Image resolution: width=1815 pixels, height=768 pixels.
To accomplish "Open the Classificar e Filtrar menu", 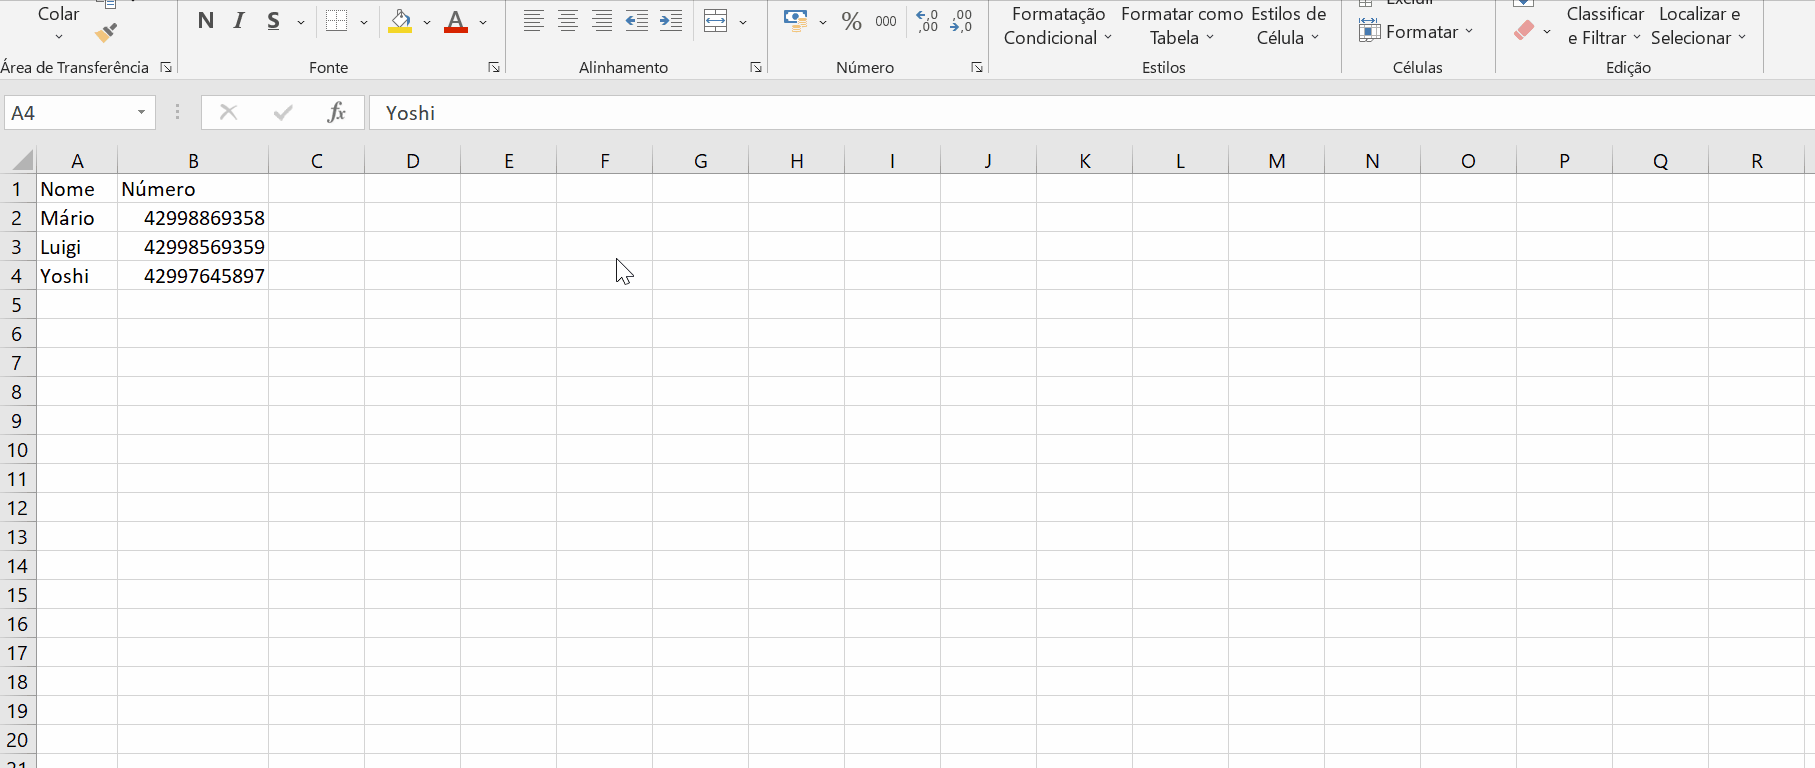I will (1604, 26).
